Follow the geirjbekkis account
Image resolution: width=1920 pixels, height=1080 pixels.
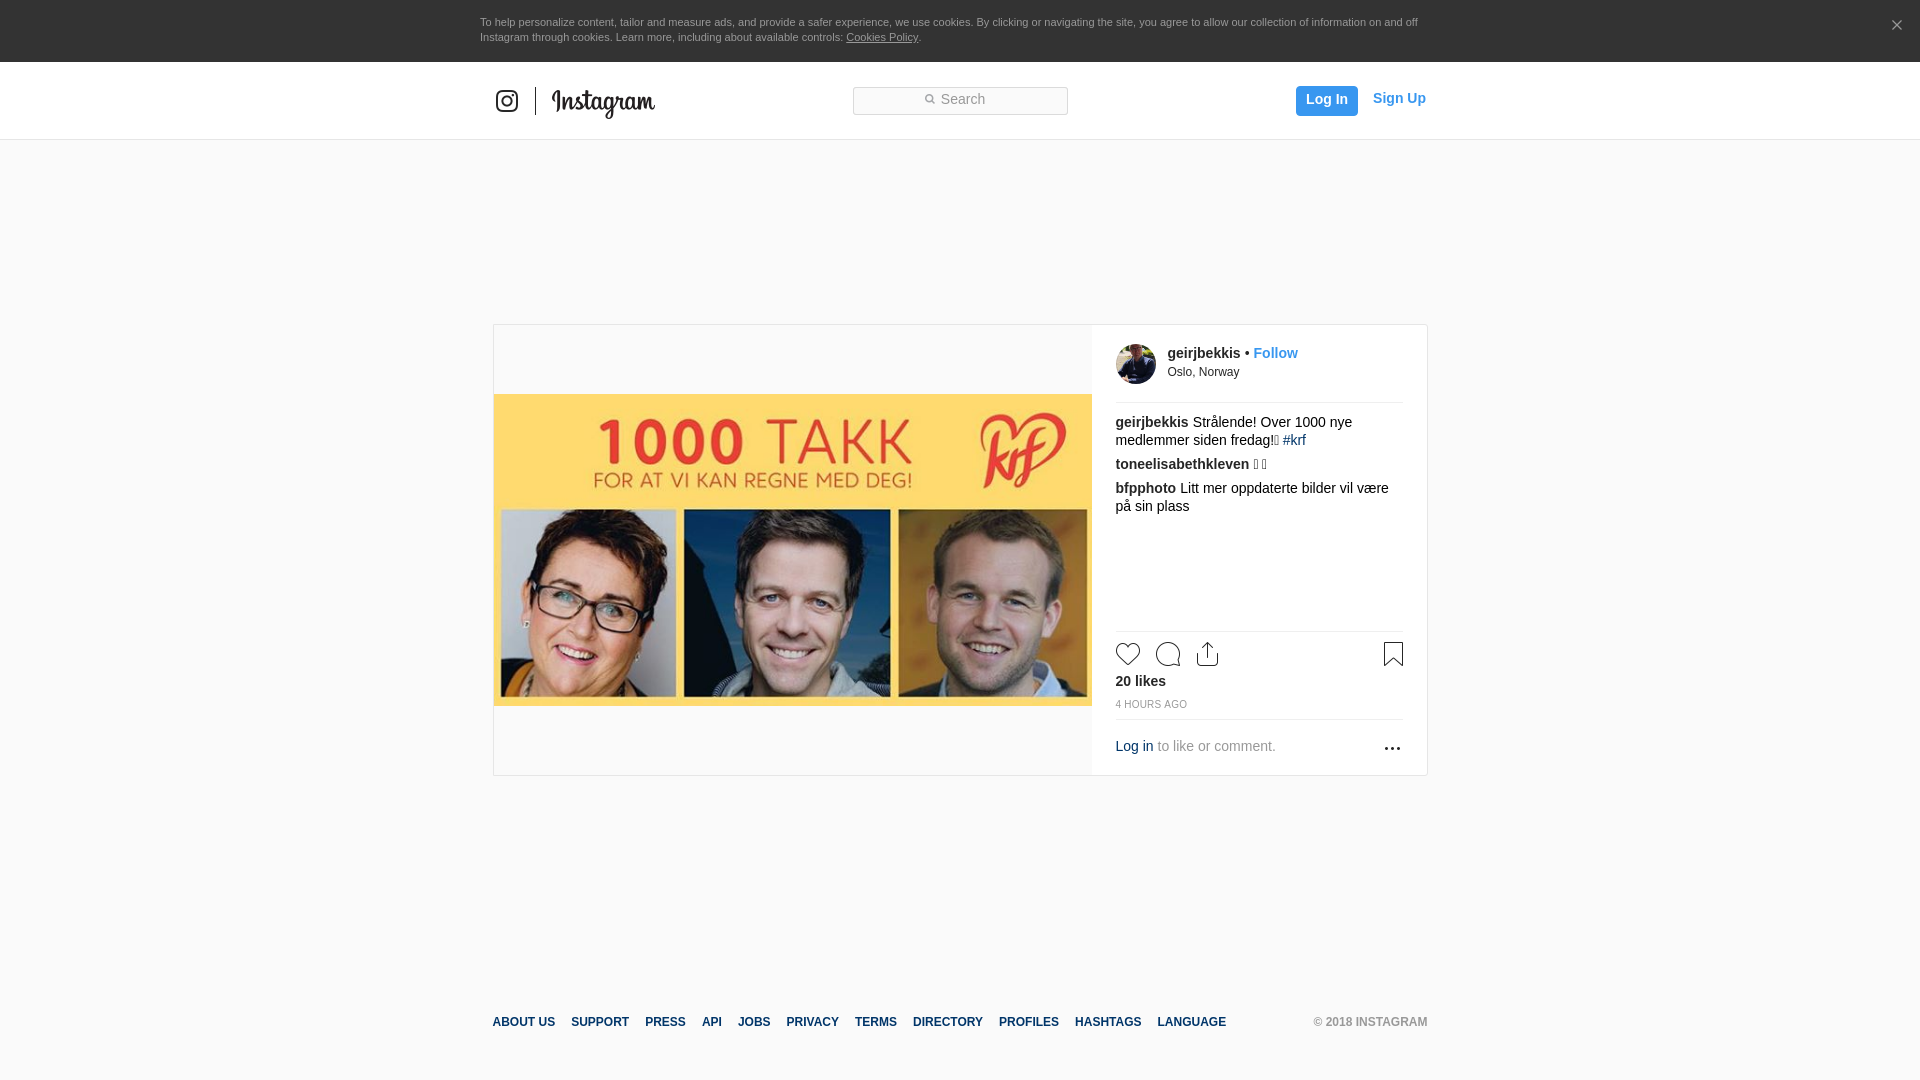[1275, 353]
